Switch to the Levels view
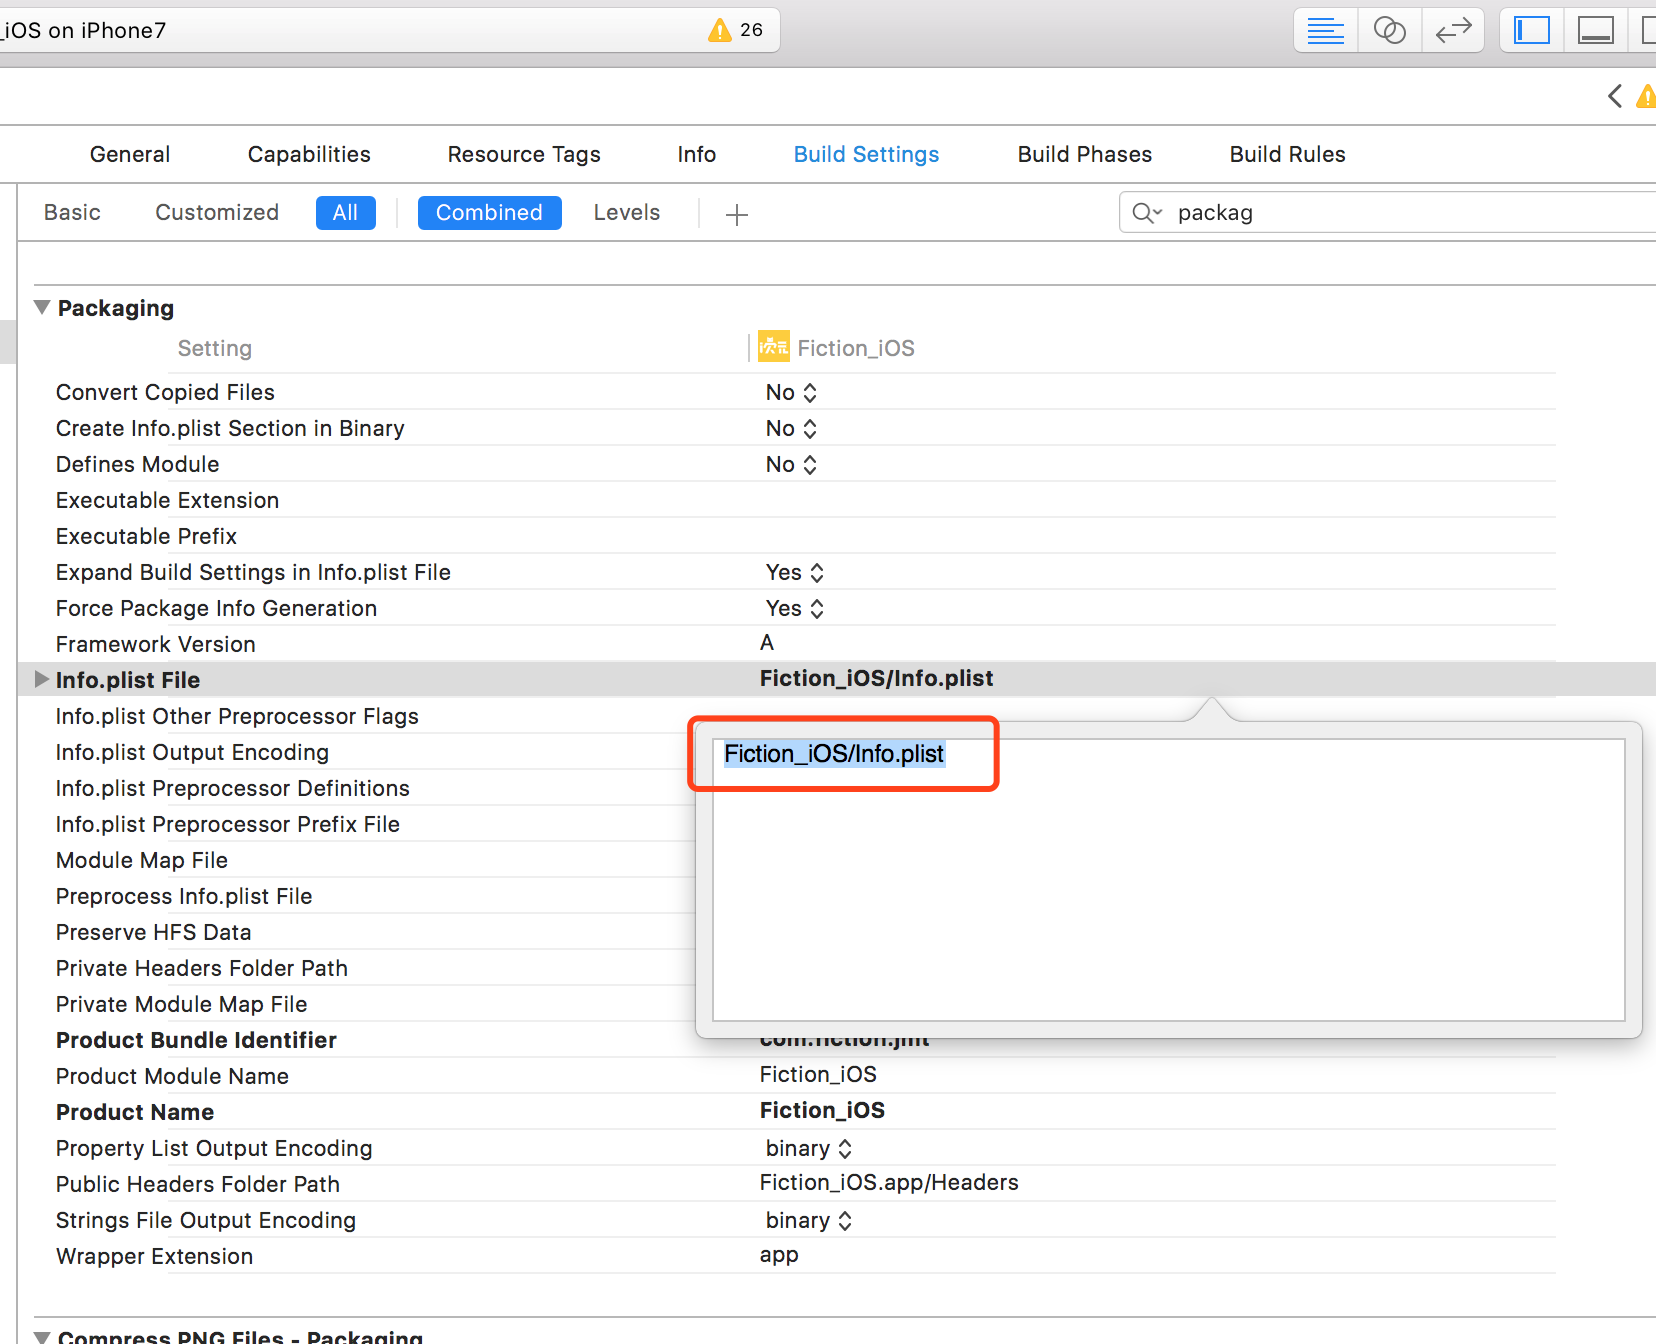The image size is (1656, 1344). click(x=626, y=212)
